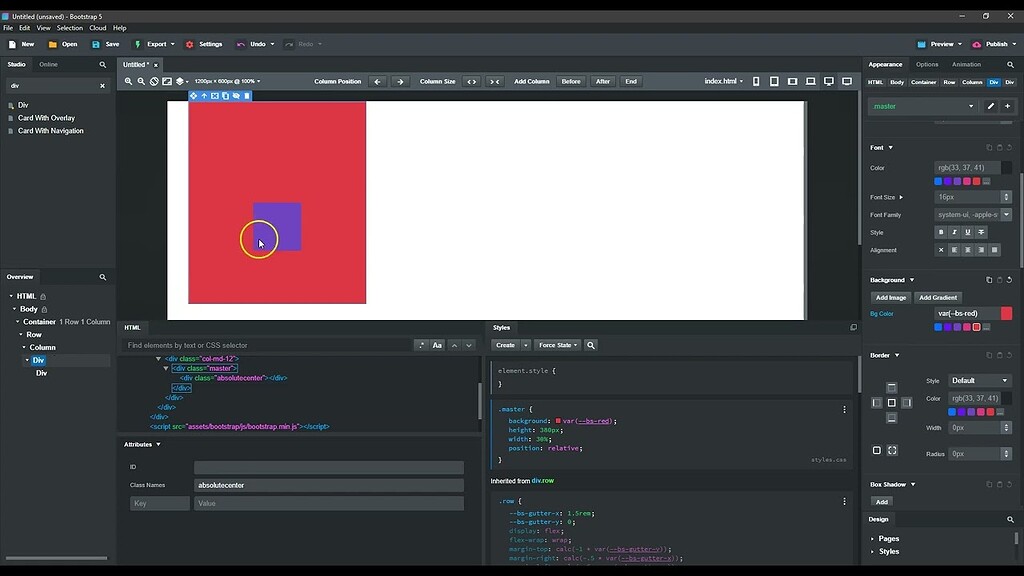
Task: Move column left with the left arrow
Action: [377, 82]
